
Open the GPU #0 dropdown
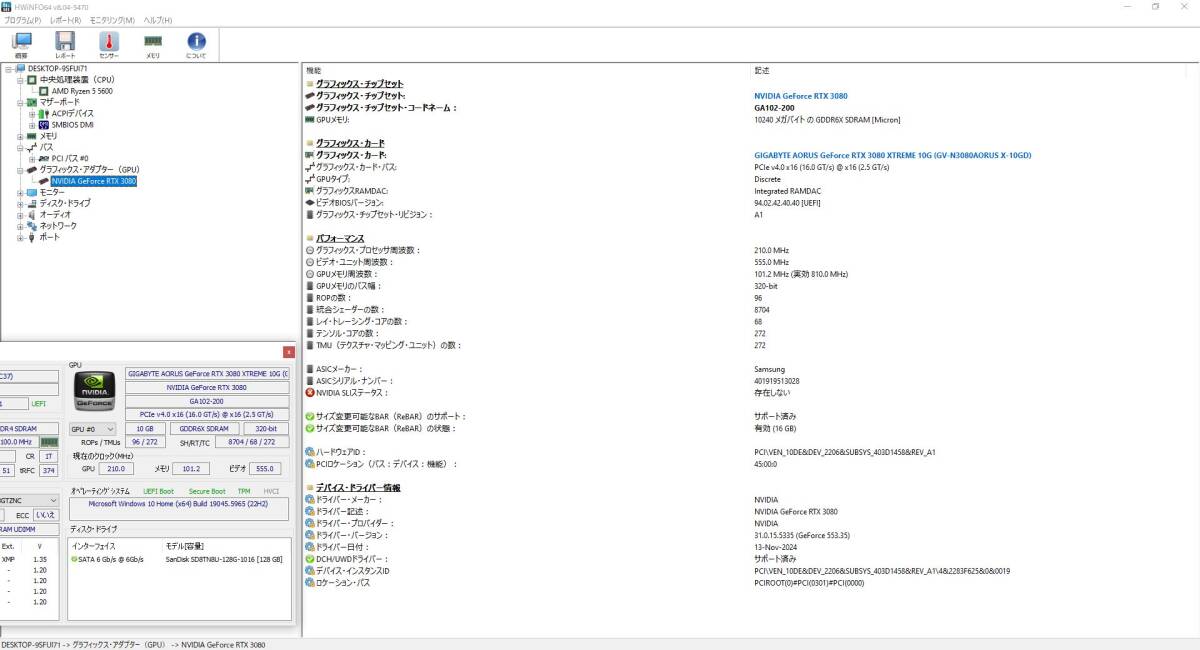[92, 428]
